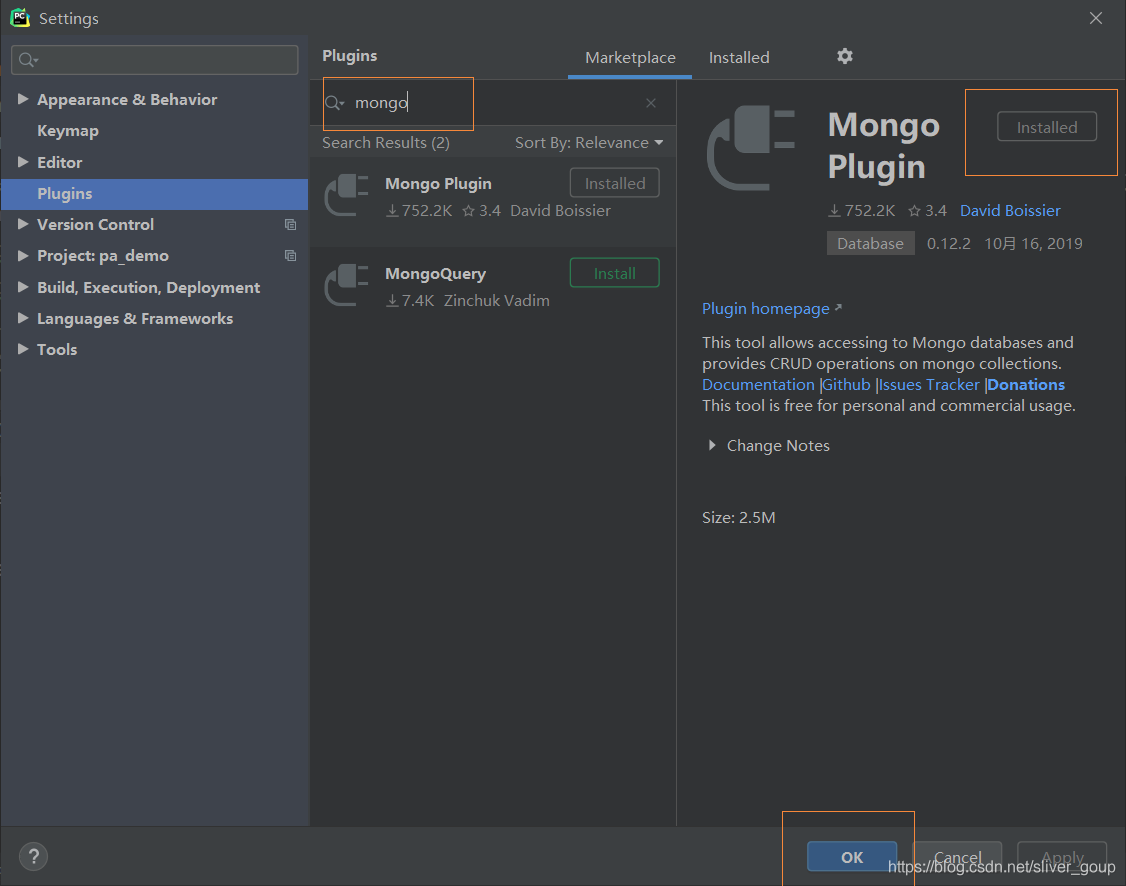This screenshot has height=886, width=1126.
Task: Click the magnifier icon in plugin search box
Action: tap(334, 102)
